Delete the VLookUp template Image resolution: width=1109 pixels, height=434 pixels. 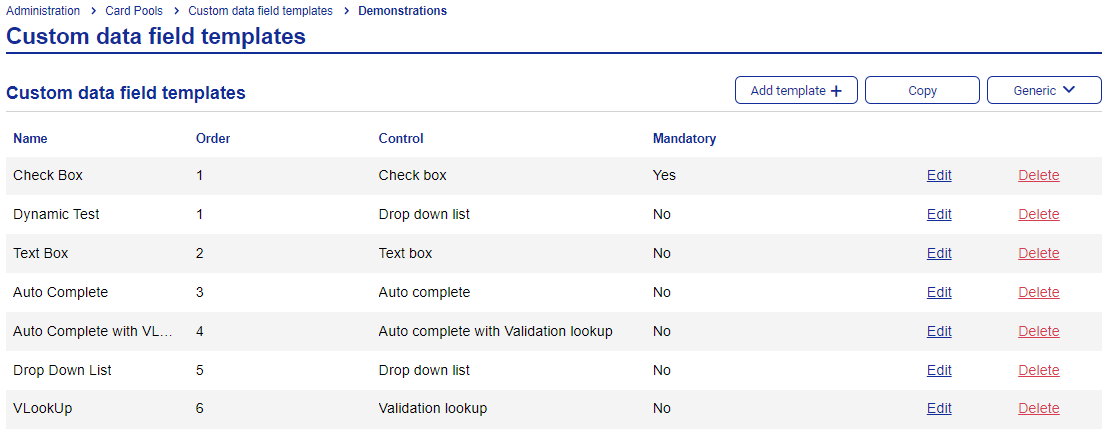1039,409
